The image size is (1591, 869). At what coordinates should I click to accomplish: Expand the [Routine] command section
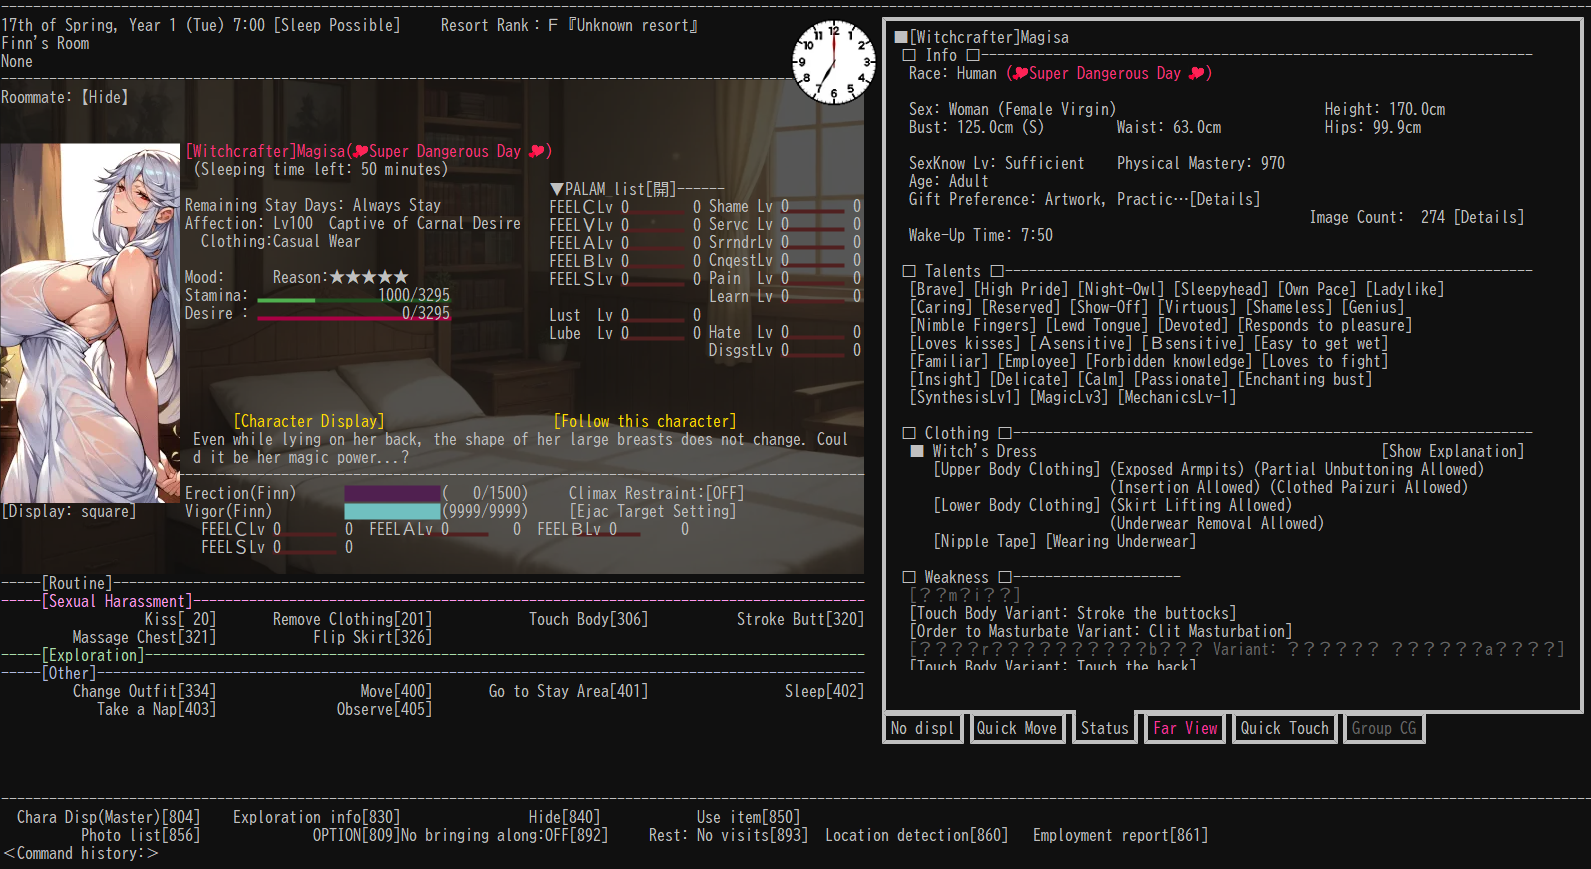tap(77, 583)
